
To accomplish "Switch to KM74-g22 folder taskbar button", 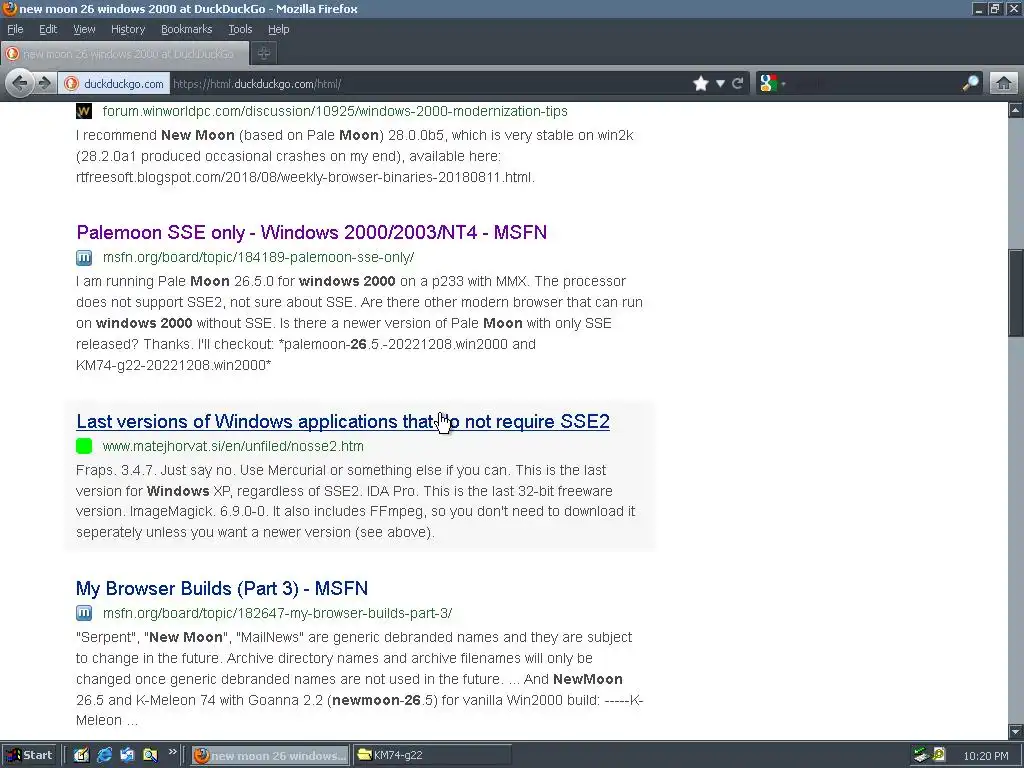I will (x=432, y=755).
